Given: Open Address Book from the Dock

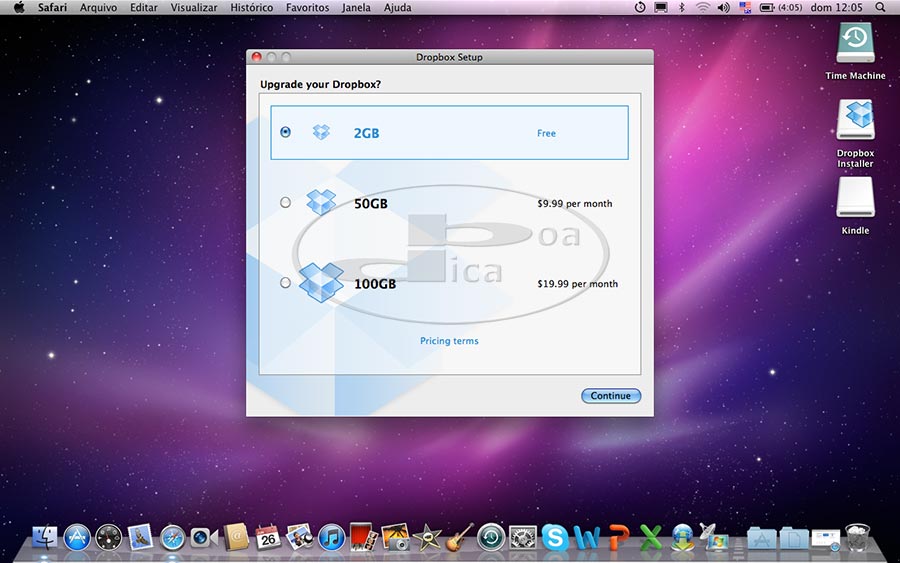Looking at the screenshot, I should point(236,538).
